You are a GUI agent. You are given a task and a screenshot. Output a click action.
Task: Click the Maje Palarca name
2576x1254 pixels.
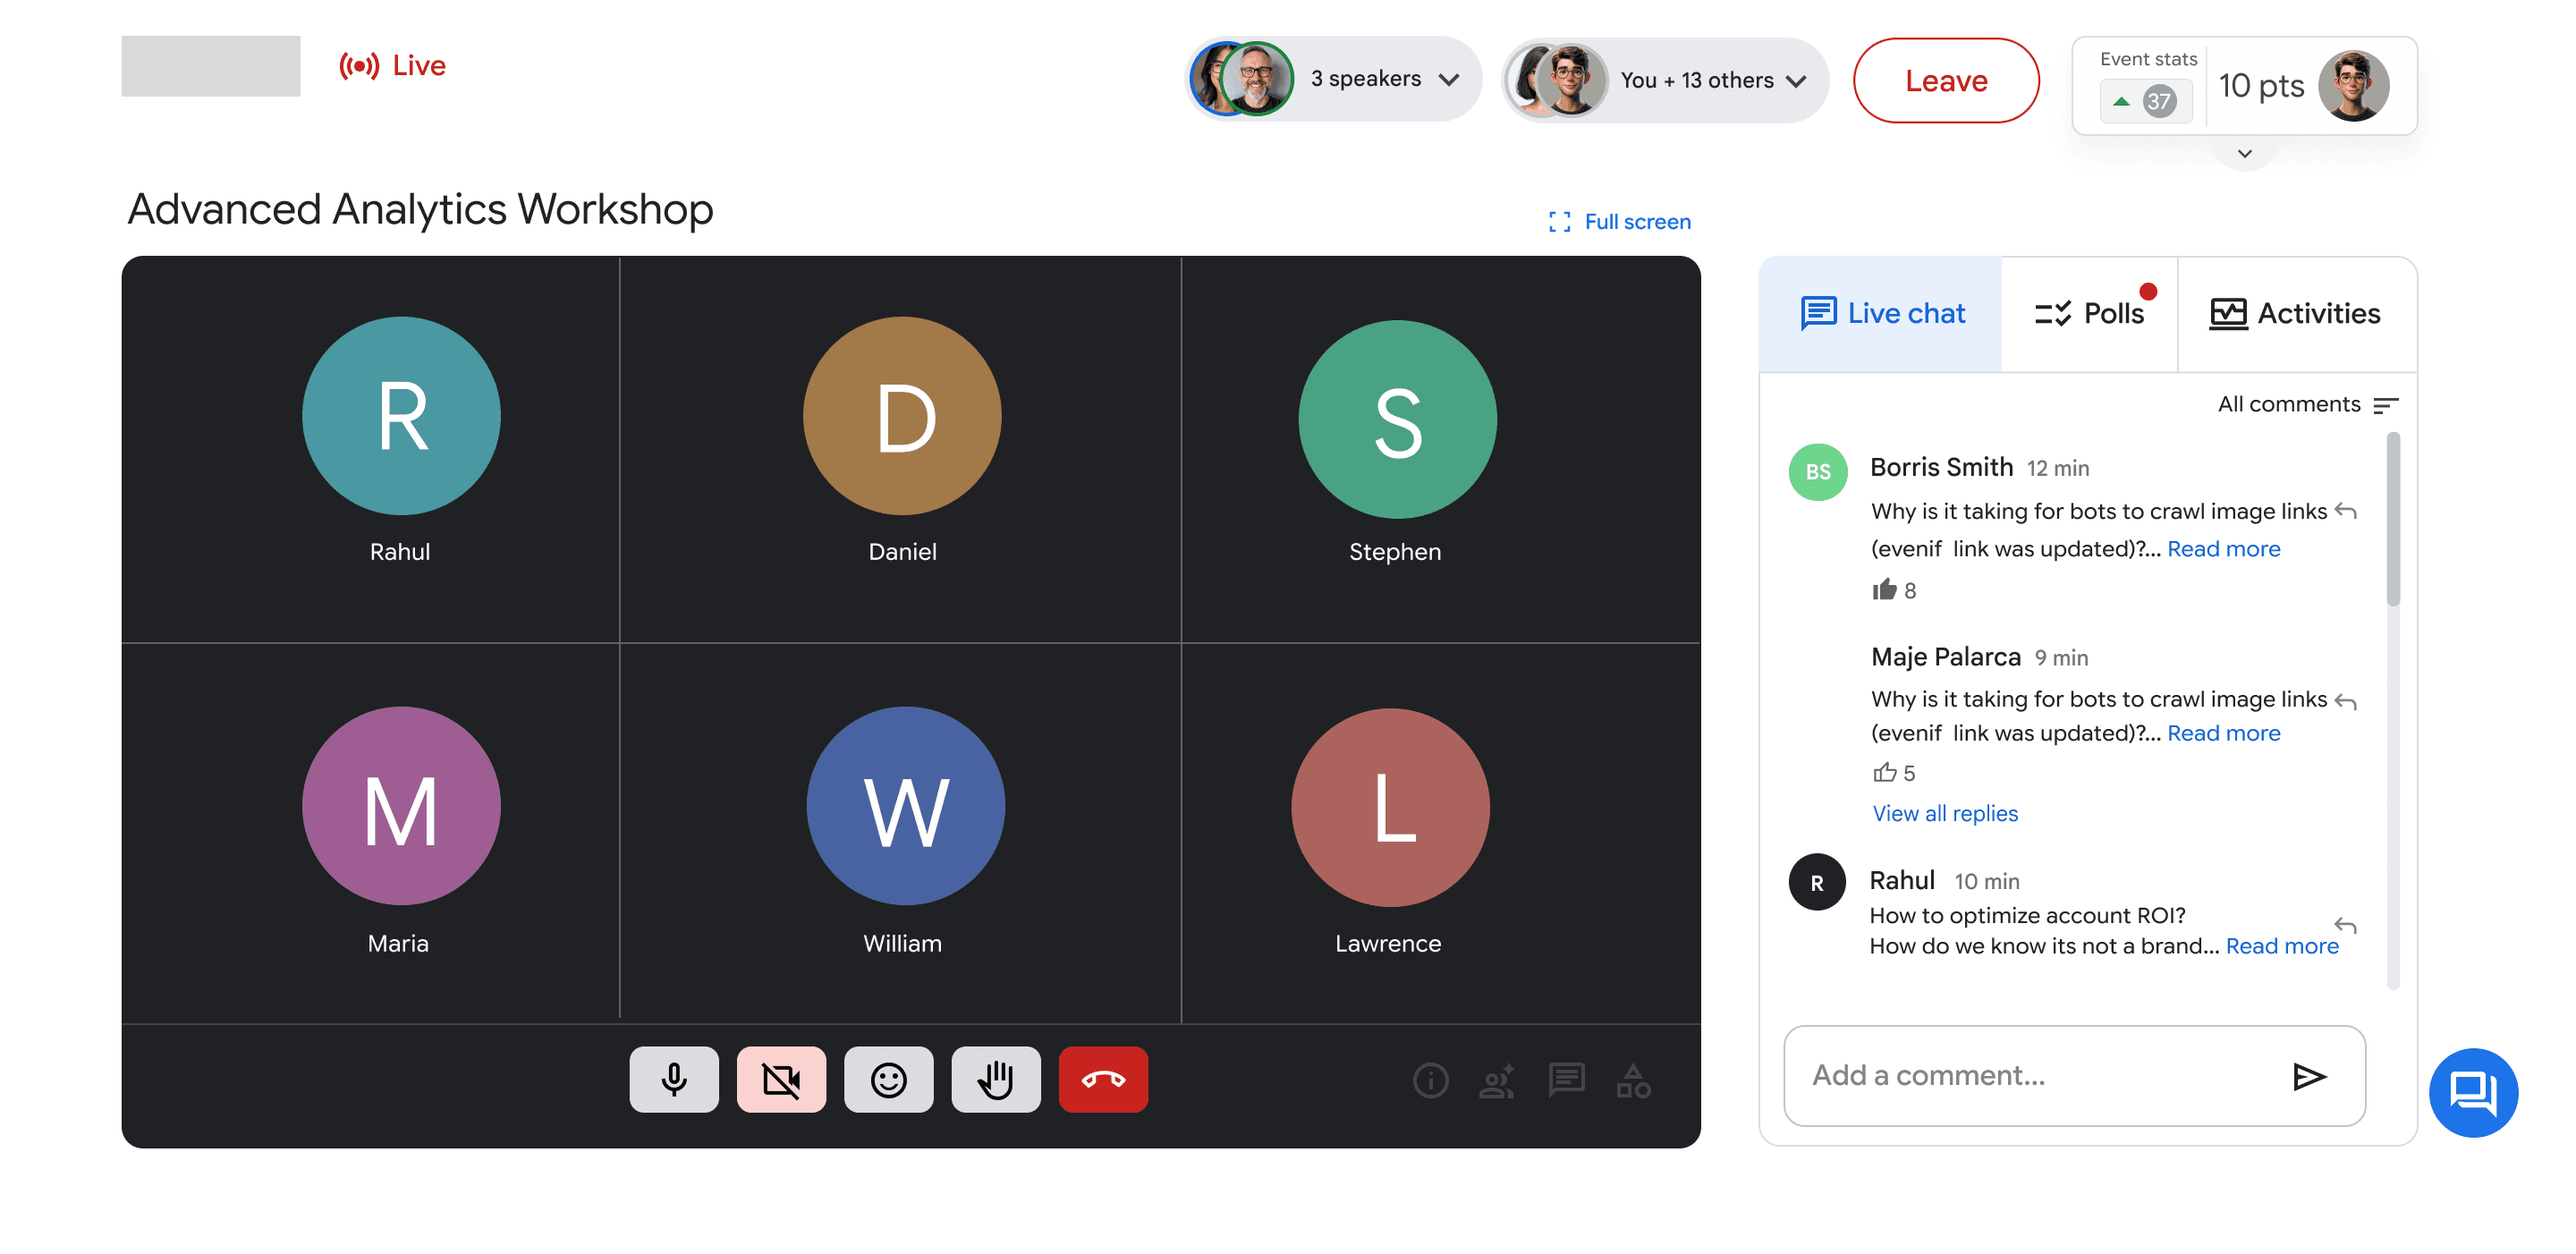click(x=1945, y=657)
